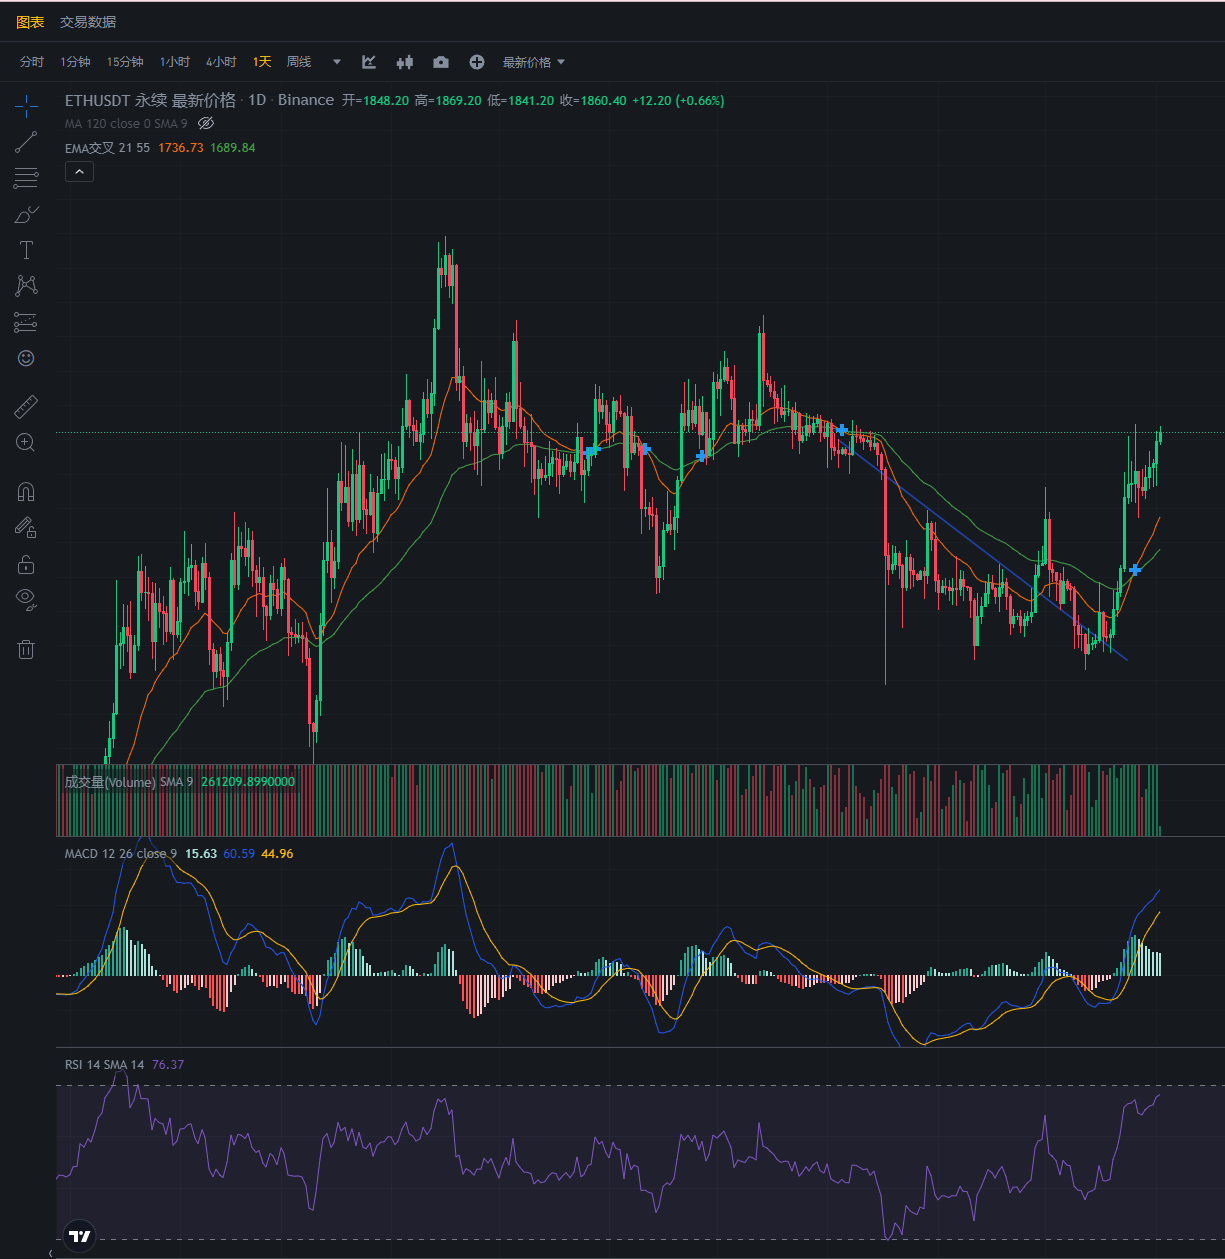The image size is (1225, 1259).
Task: Select the 图表 tab
Action: [x=30, y=22]
